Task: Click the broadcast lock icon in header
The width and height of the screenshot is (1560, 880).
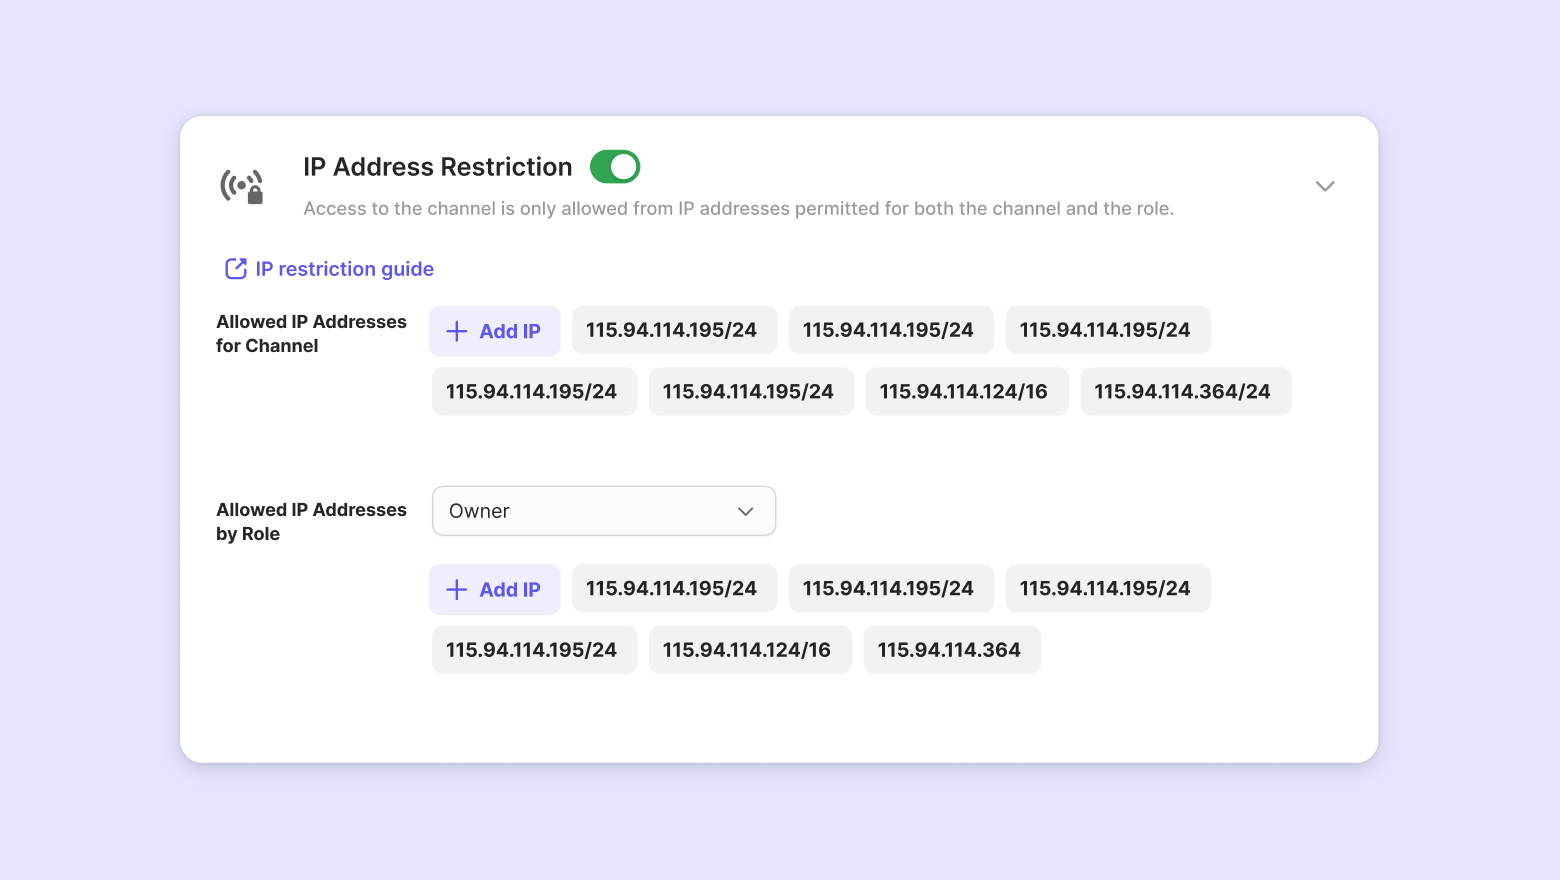Action: (x=242, y=186)
